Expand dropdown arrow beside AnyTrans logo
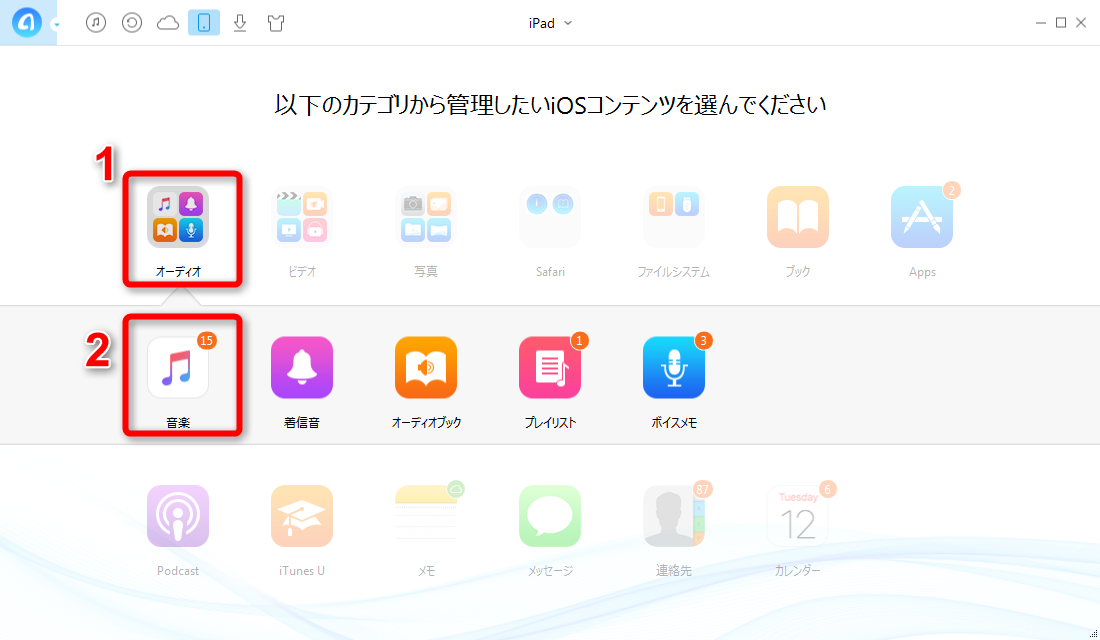1100x640 pixels. [x=56, y=25]
